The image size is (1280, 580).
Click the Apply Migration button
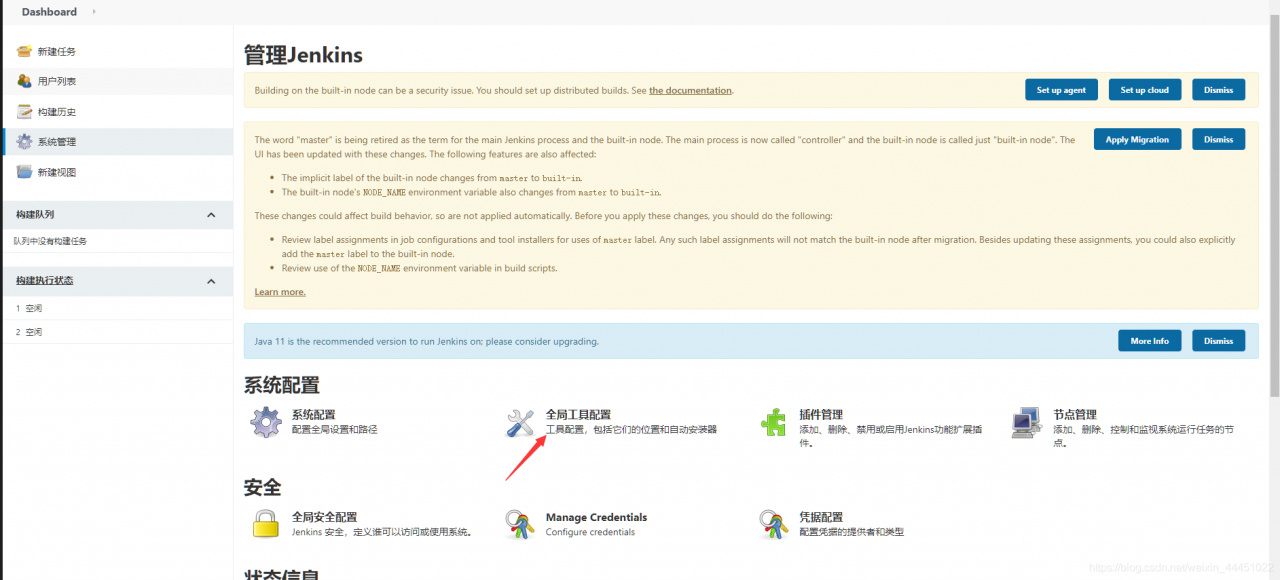click(1137, 140)
